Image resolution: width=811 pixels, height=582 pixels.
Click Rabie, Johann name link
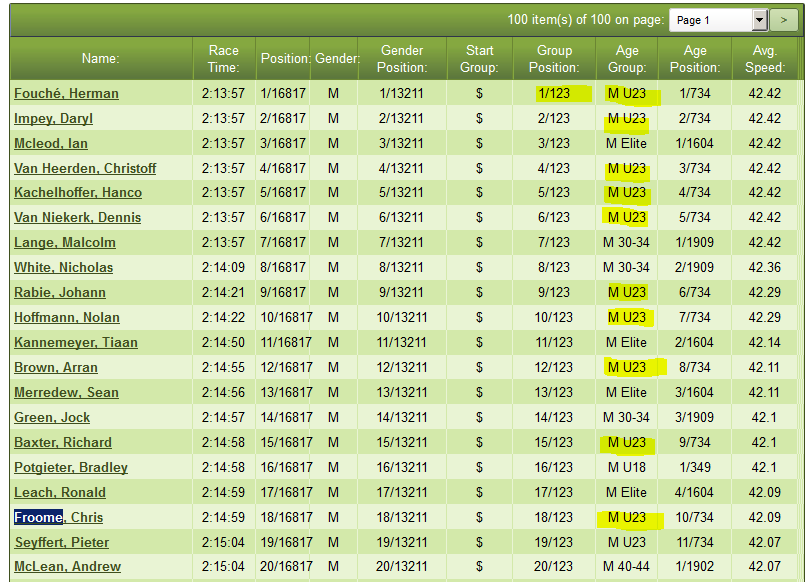(x=60, y=292)
